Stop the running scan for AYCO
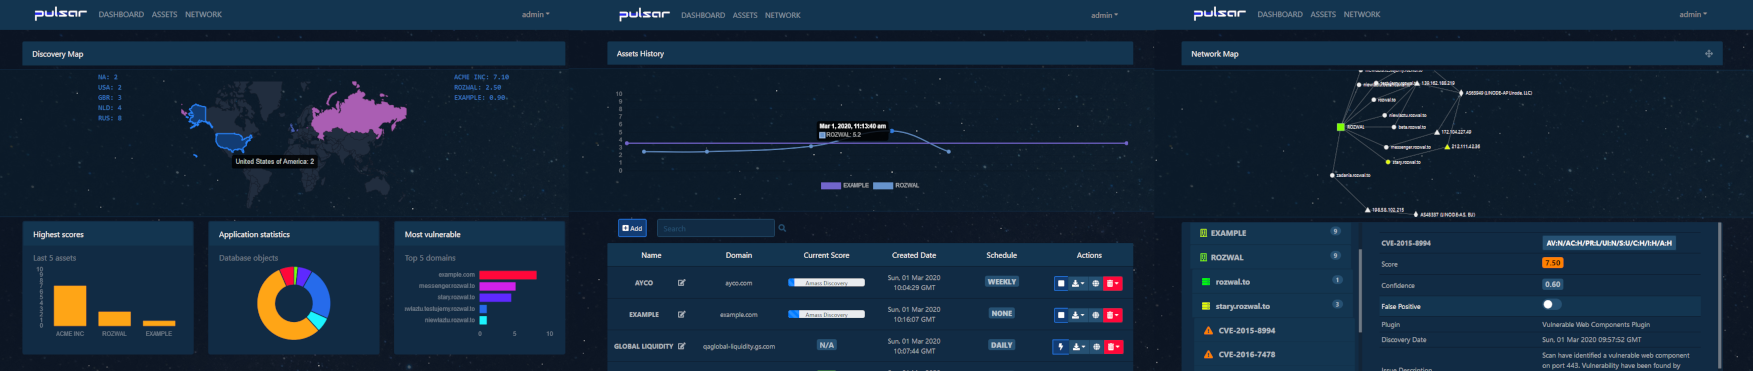This screenshot has height=371, width=1753. pyautogui.click(x=1061, y=283)
